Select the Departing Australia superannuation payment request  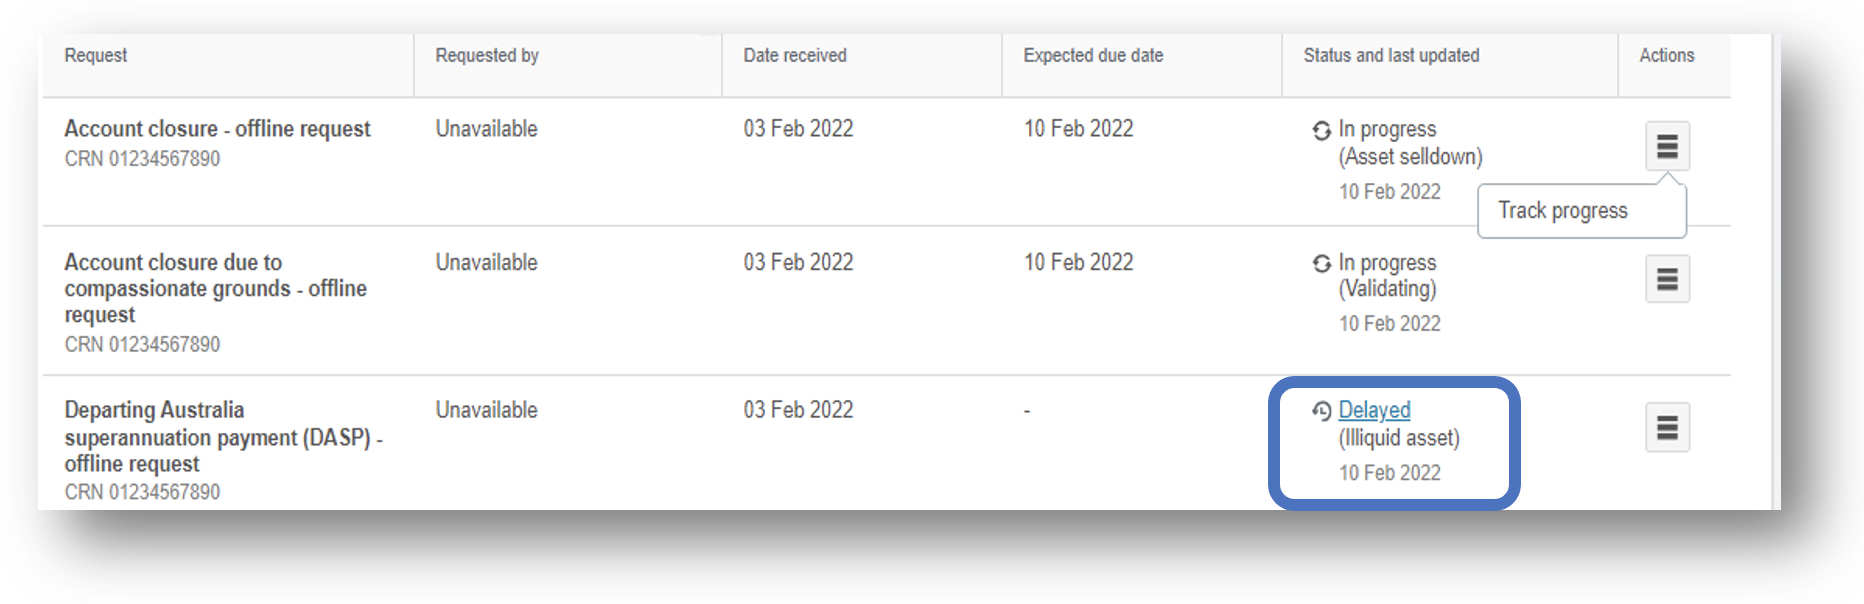tap(224, 437)
